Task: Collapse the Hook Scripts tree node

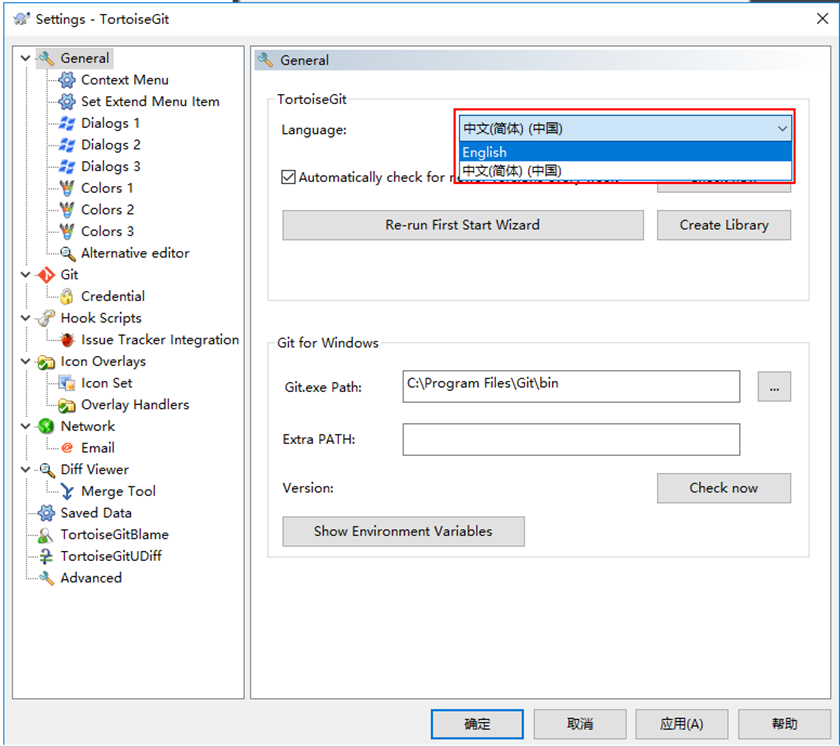Action: click(x=25, y=318)
